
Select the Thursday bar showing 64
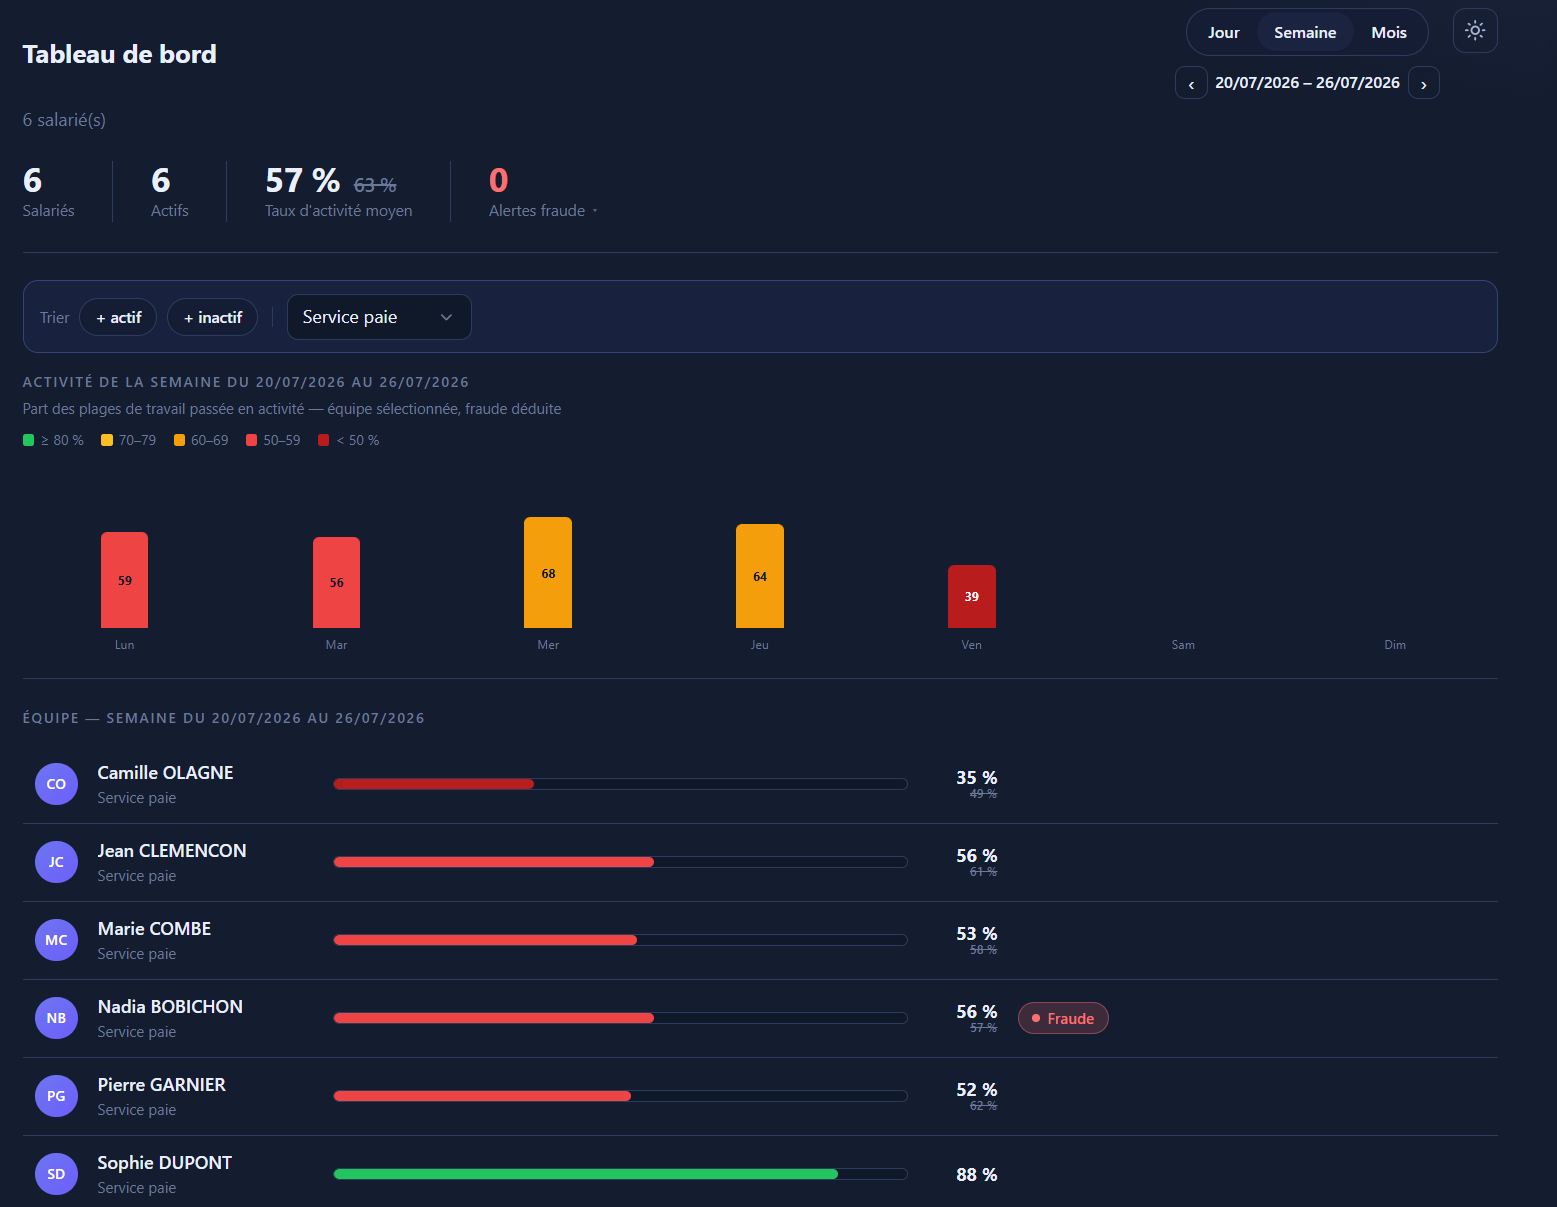pos(760,576)
